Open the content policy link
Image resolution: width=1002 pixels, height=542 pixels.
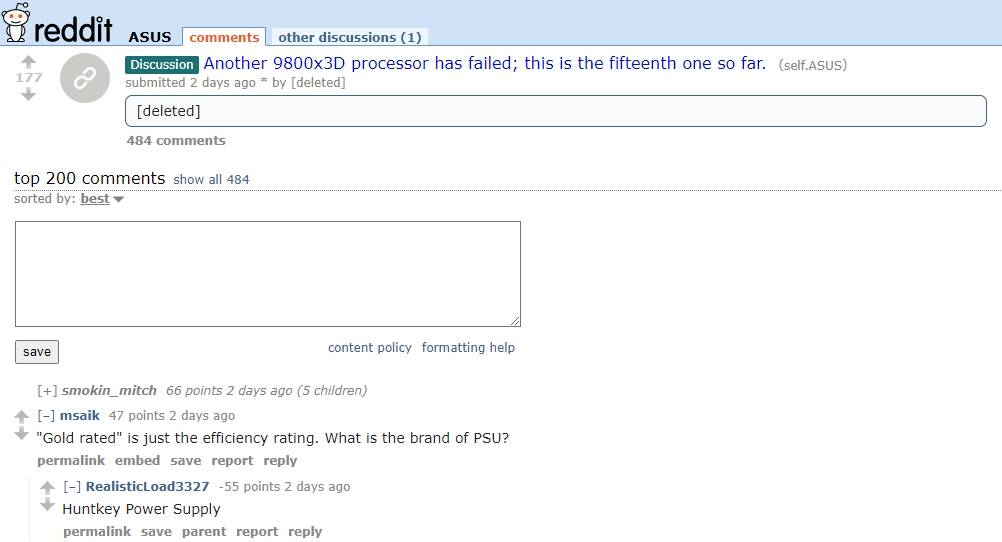click(369, 347)
